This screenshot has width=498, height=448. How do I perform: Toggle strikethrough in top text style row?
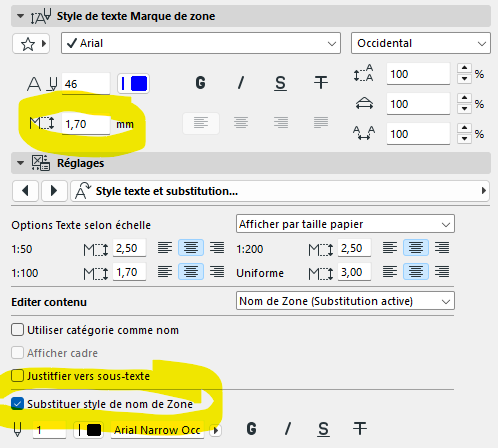coord(321,83)
